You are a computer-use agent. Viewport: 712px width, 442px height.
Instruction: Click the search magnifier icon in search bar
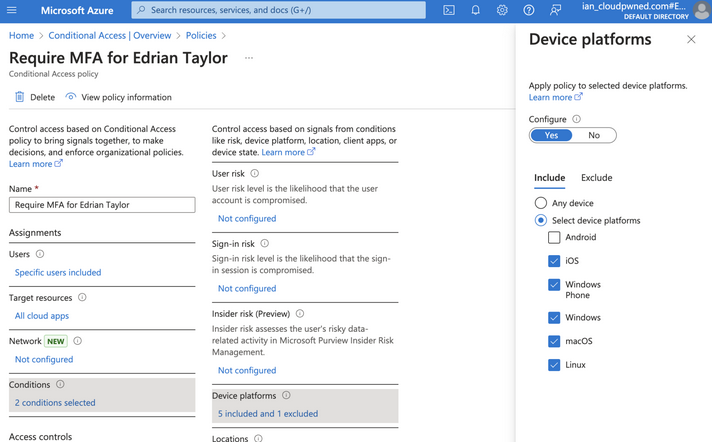click(x=141, y=10)
